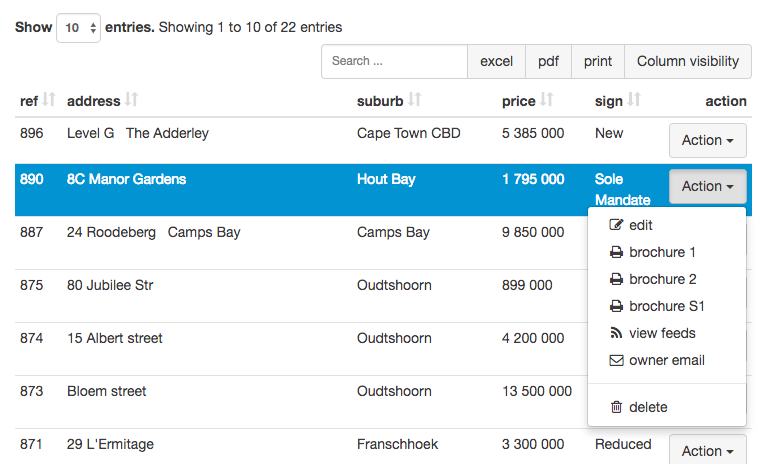This screenshot has width=763, height=464.
Task: Click the RSS icon beside view feeds
Action: pyautogui.click(x=616, y=334)
